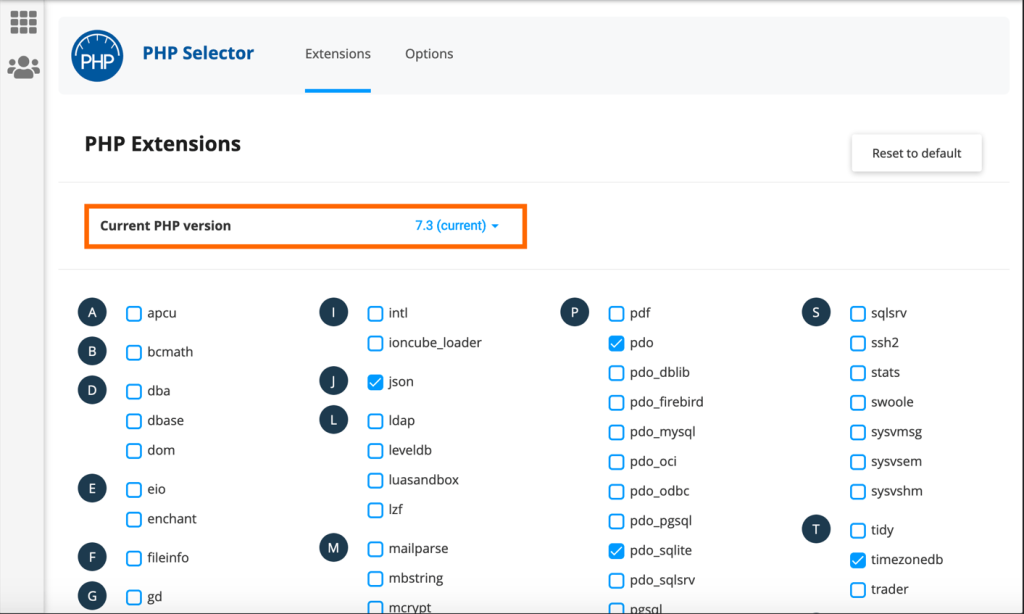1024x614 pixels.
Task: Click the PHP Selector title link
Action: (x=198, y=53)
